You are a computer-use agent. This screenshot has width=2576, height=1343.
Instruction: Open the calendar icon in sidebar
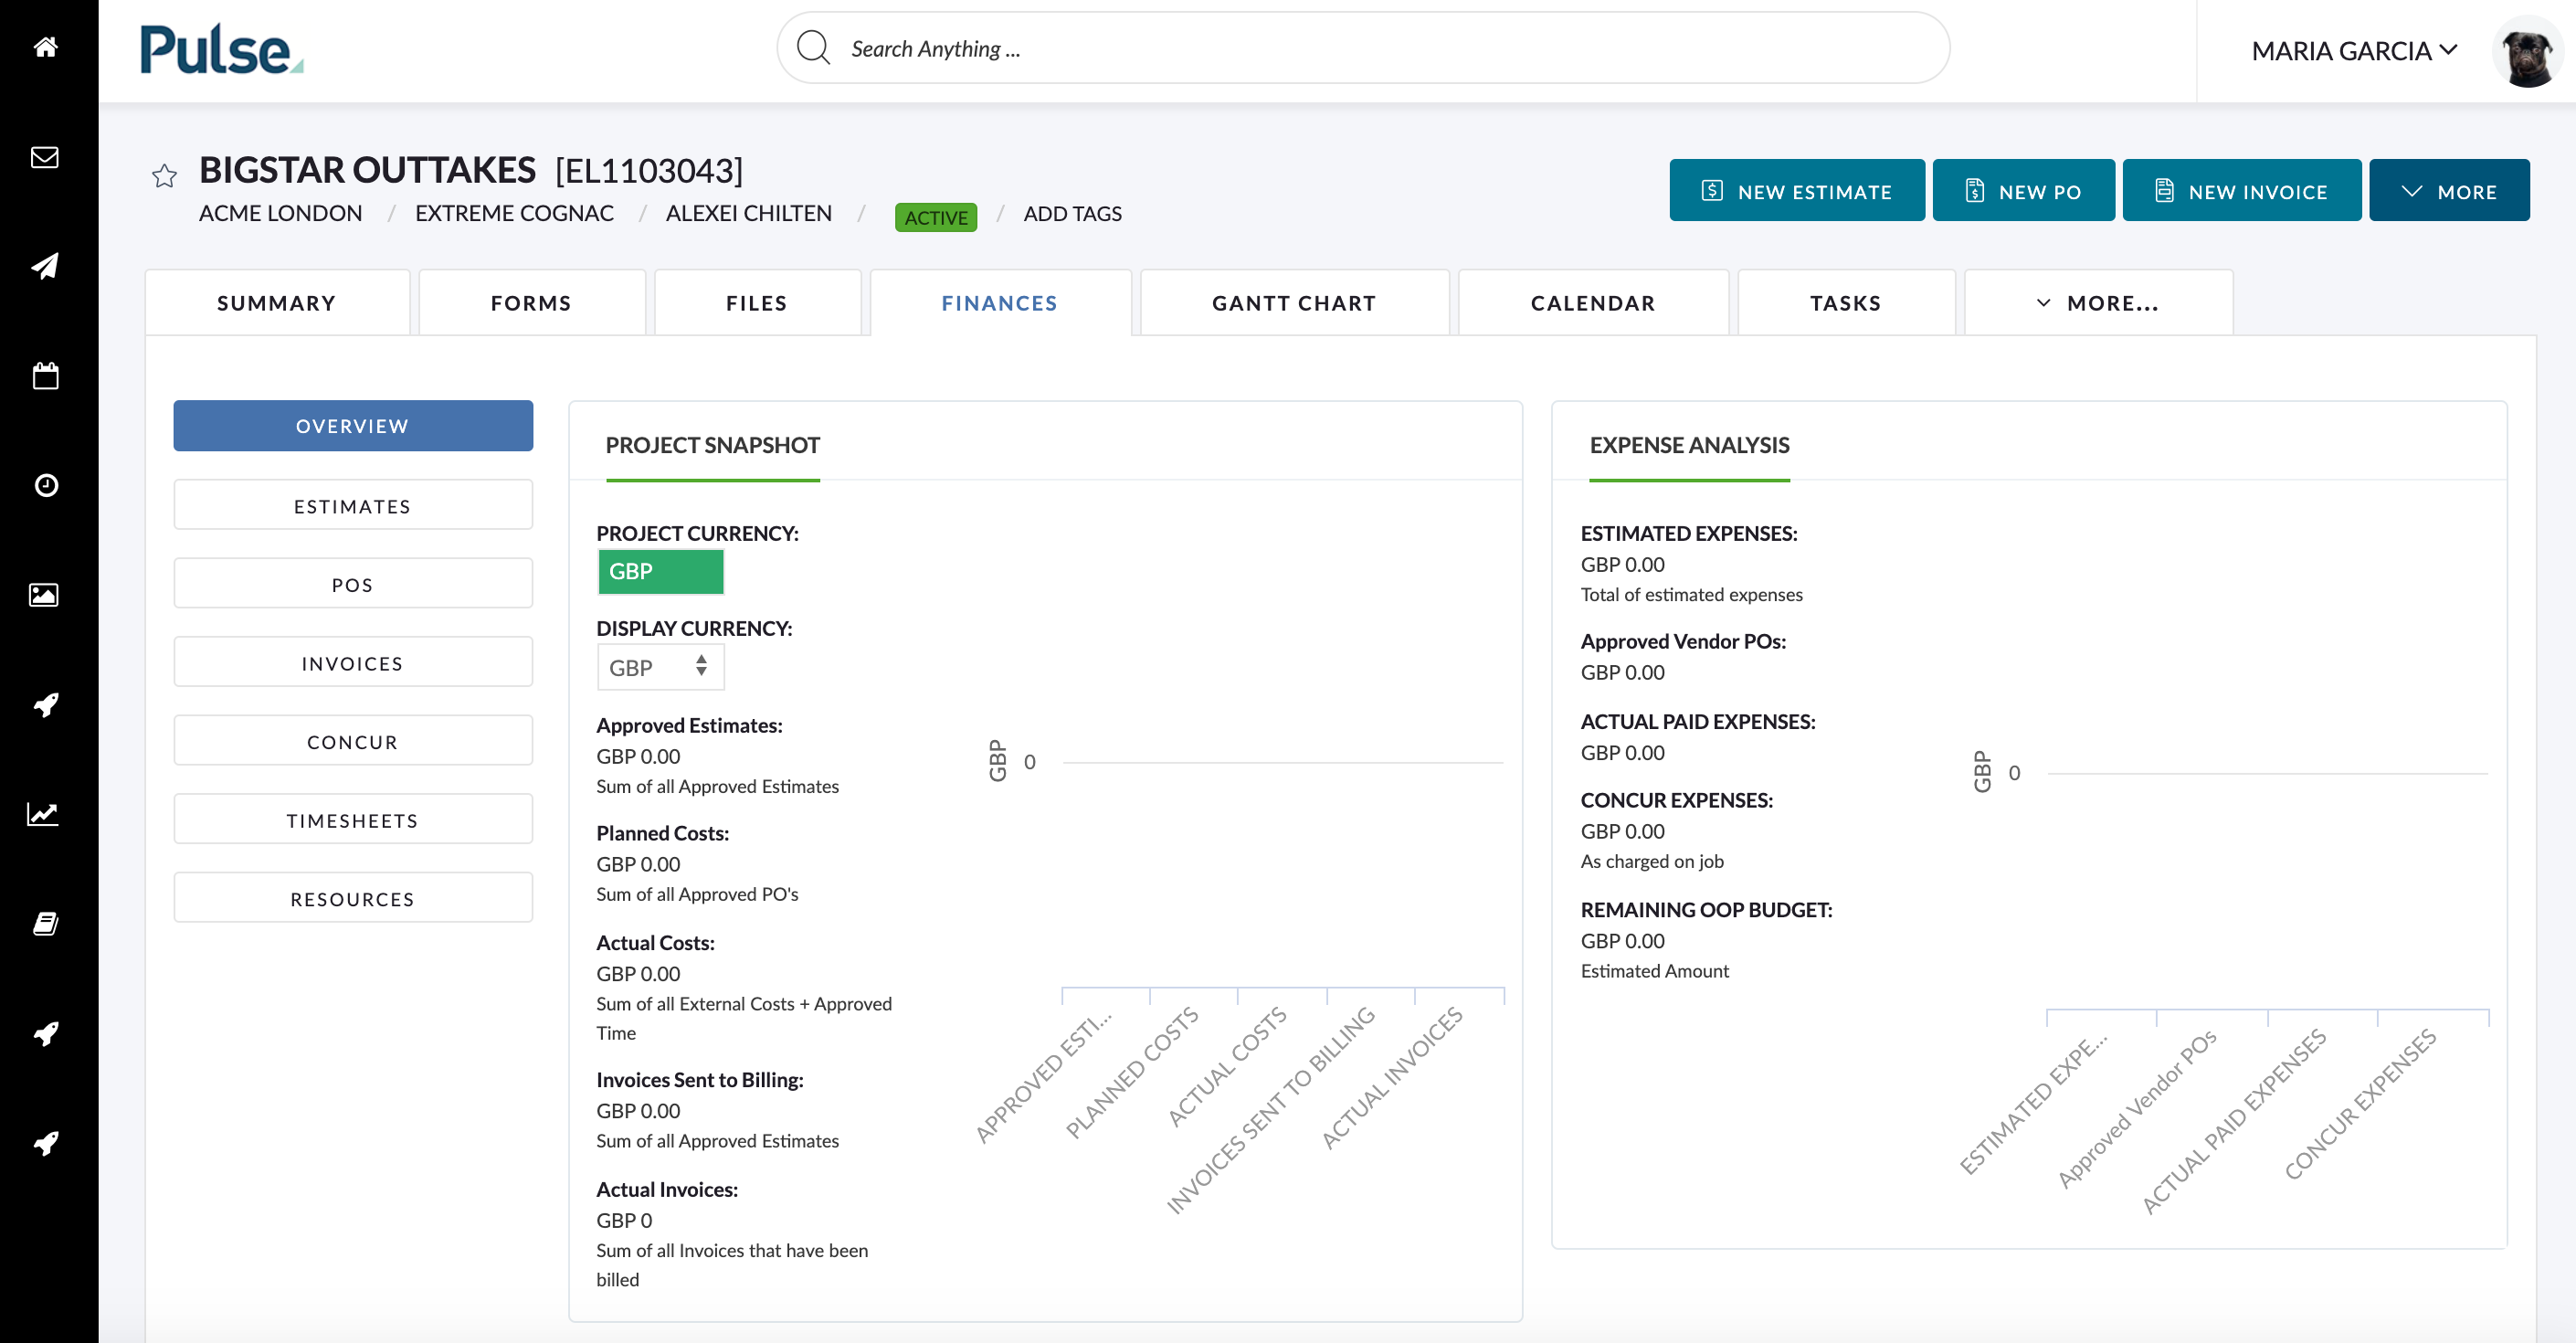tap(46, 376)
